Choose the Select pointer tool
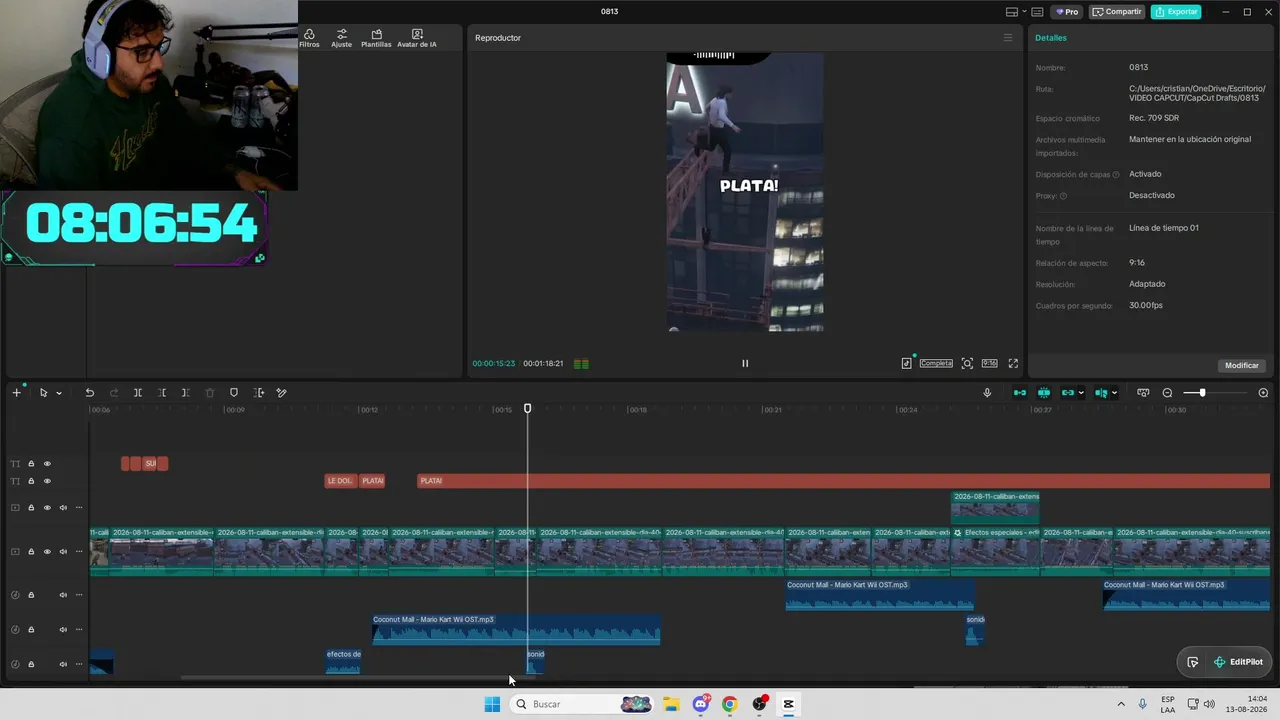The width and height of the screenshot is (1280, 720). point(43,393)
